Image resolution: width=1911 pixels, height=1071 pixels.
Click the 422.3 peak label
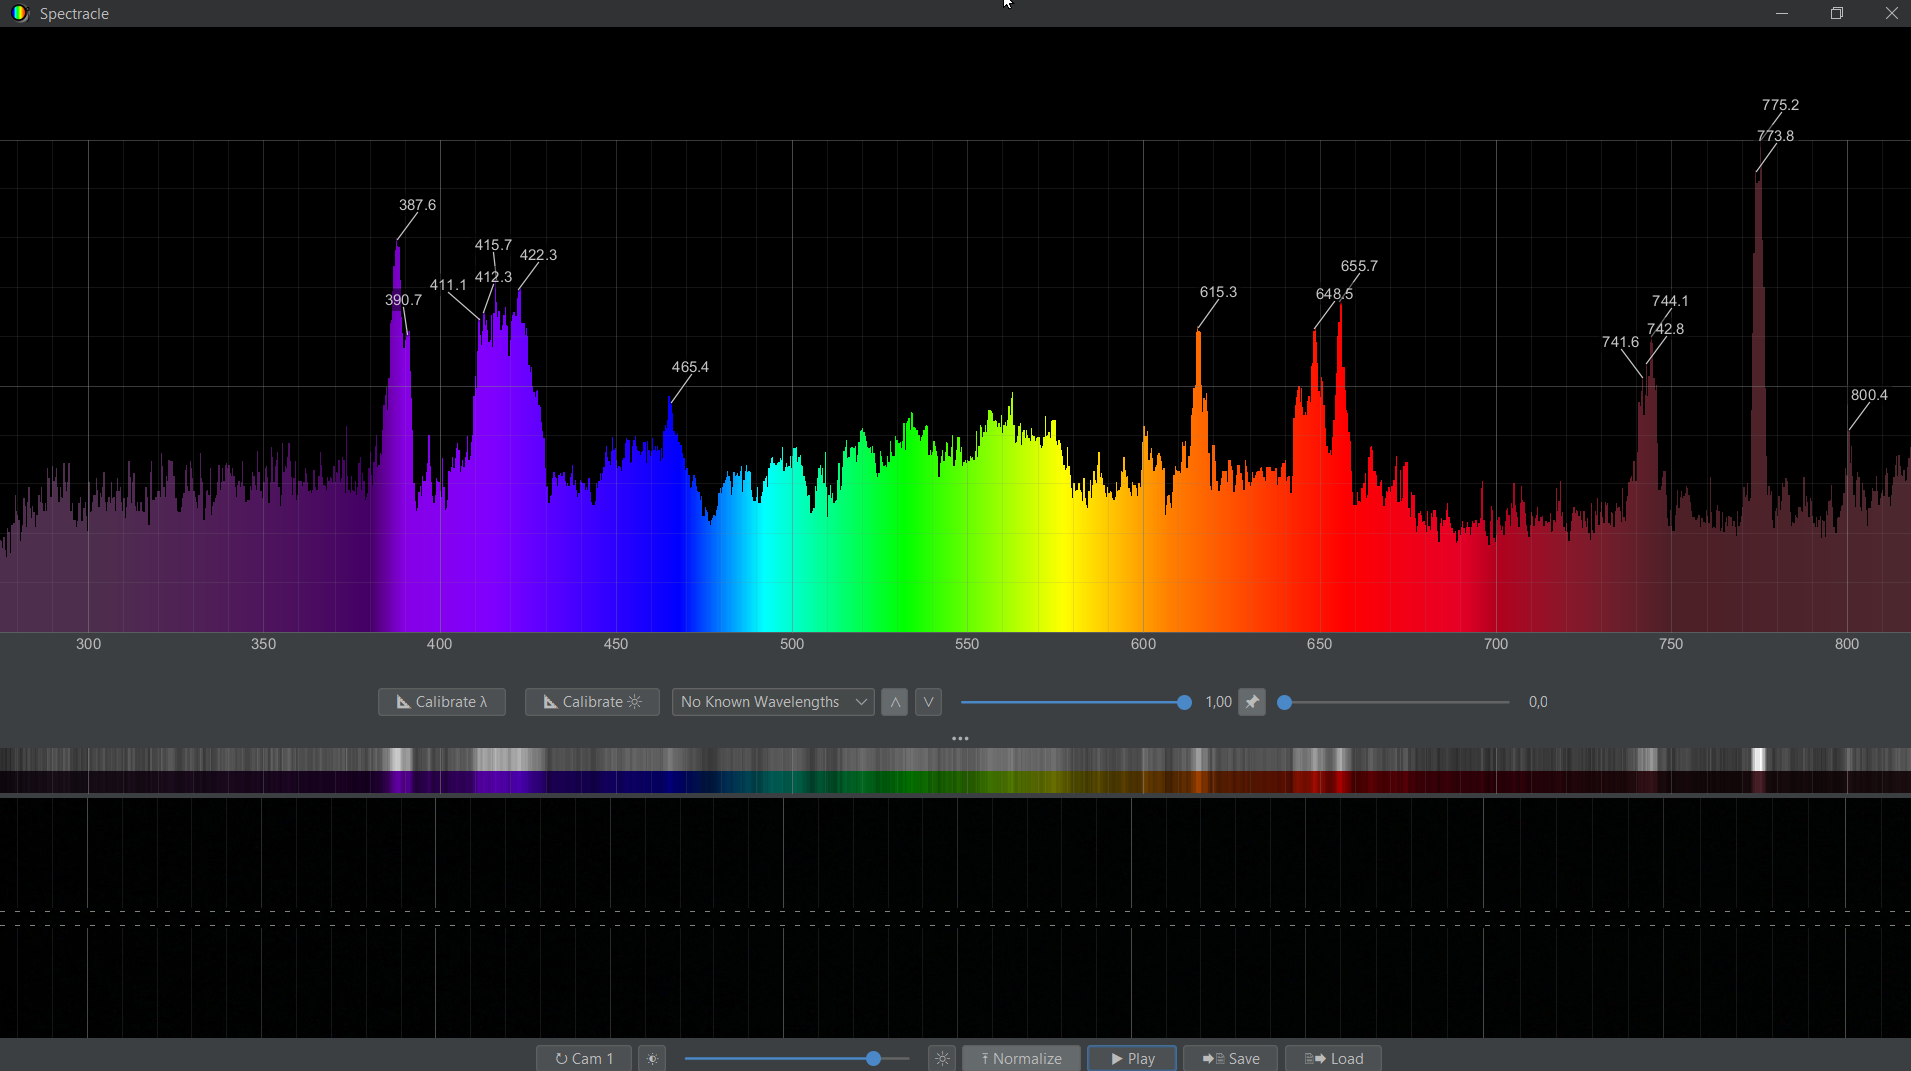(x=538, y=255)
